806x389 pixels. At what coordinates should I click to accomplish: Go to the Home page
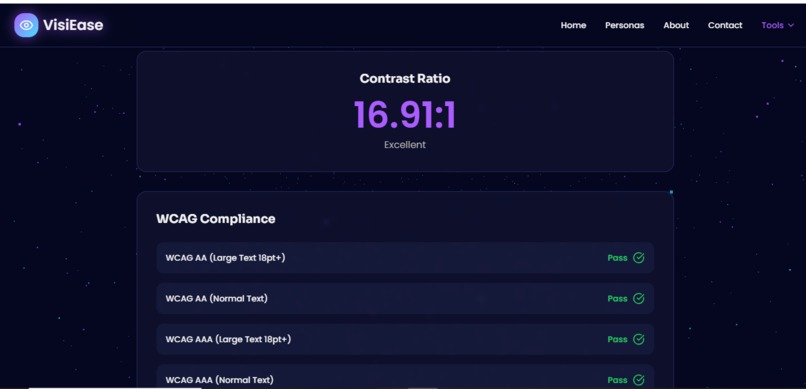[573, 25]
